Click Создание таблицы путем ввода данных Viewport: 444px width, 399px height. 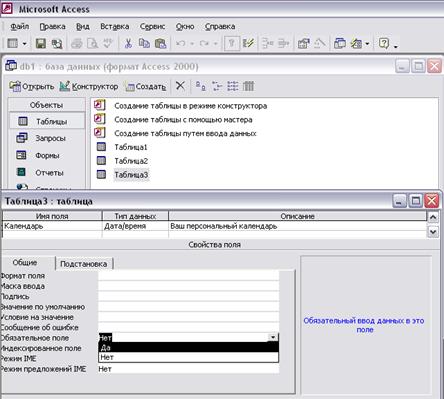(x=185, y=134)
